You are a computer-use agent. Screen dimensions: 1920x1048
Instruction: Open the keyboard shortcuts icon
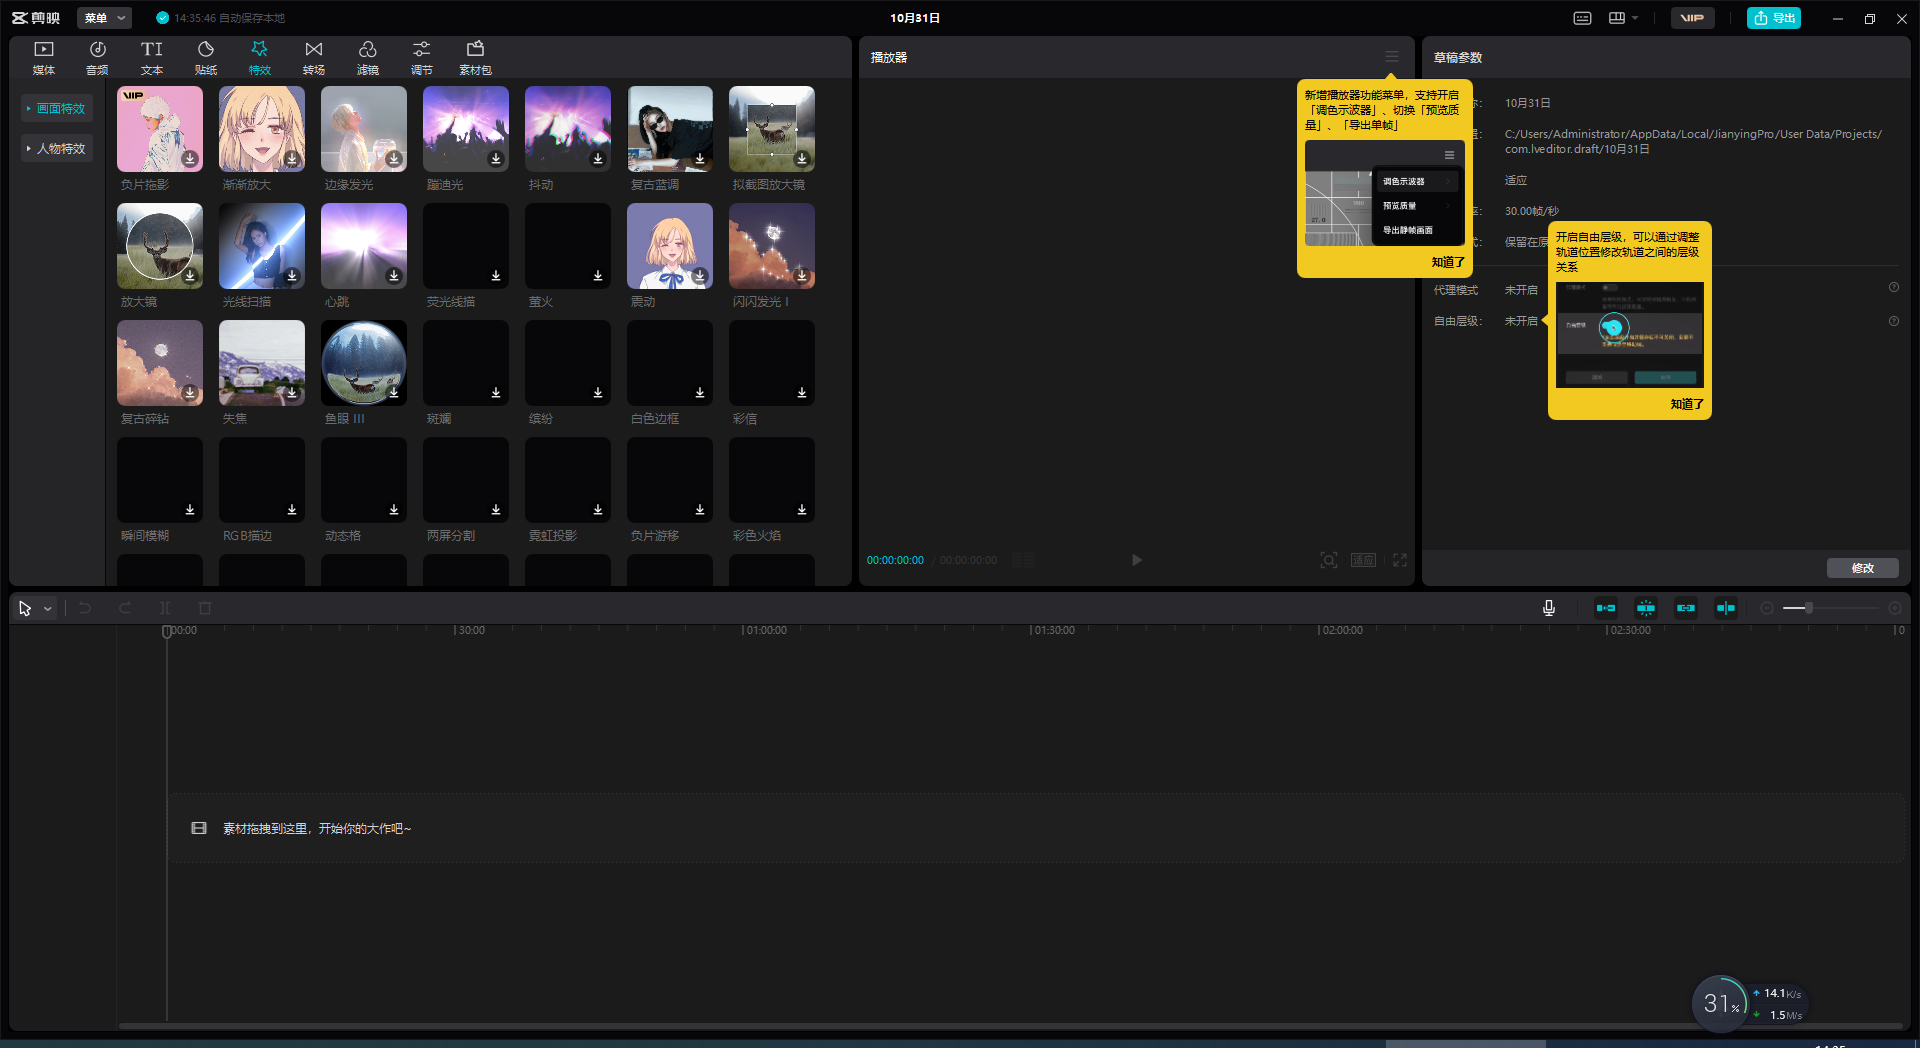coord(1583,18)
